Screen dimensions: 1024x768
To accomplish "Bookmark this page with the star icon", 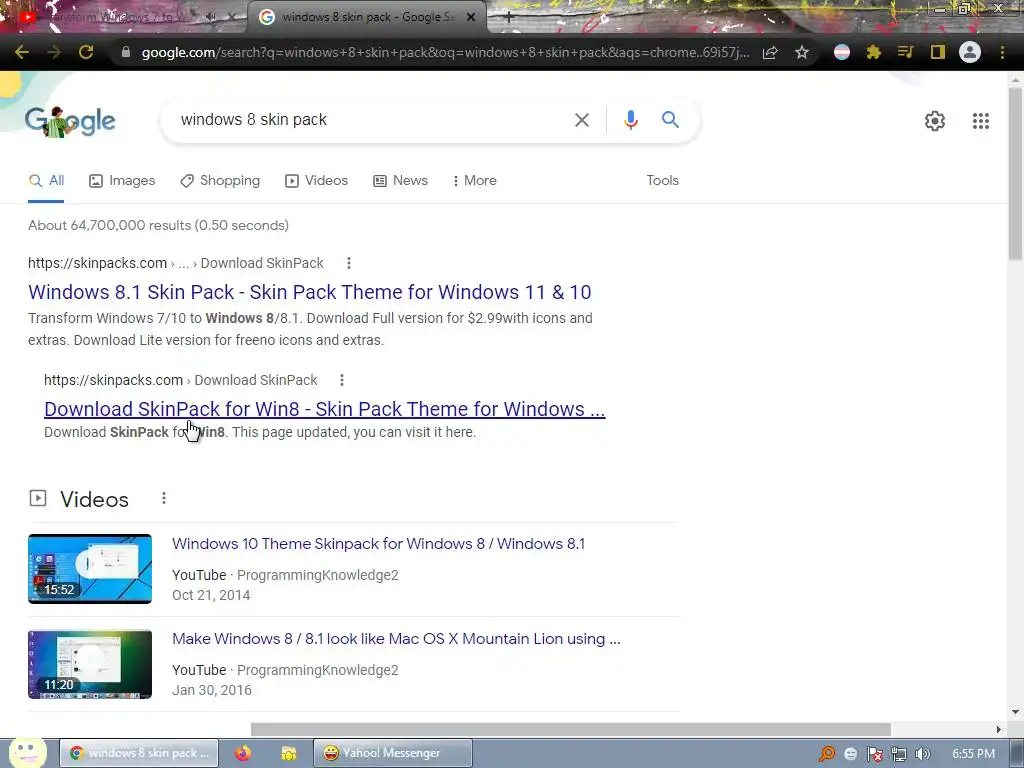I will tap(802, 52).
